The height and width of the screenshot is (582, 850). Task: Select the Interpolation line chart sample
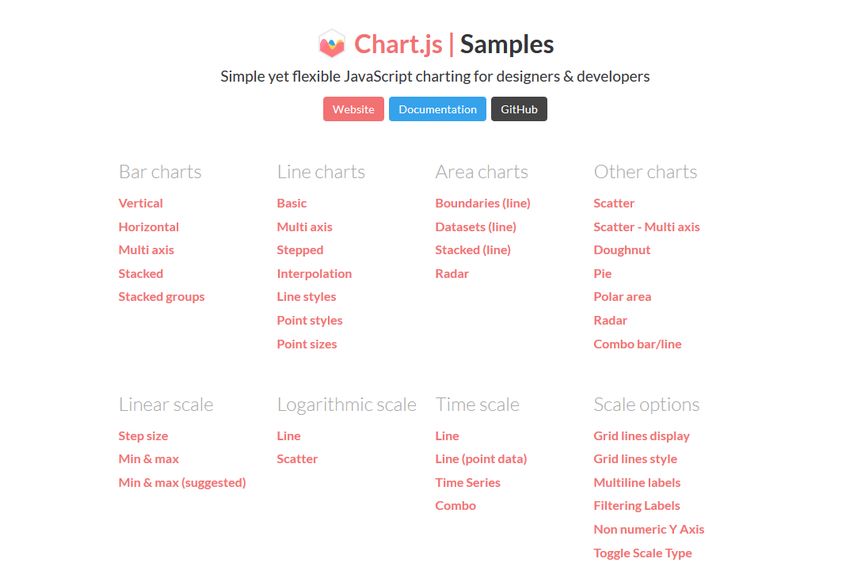pyautogui.click(x=314, y=273)
